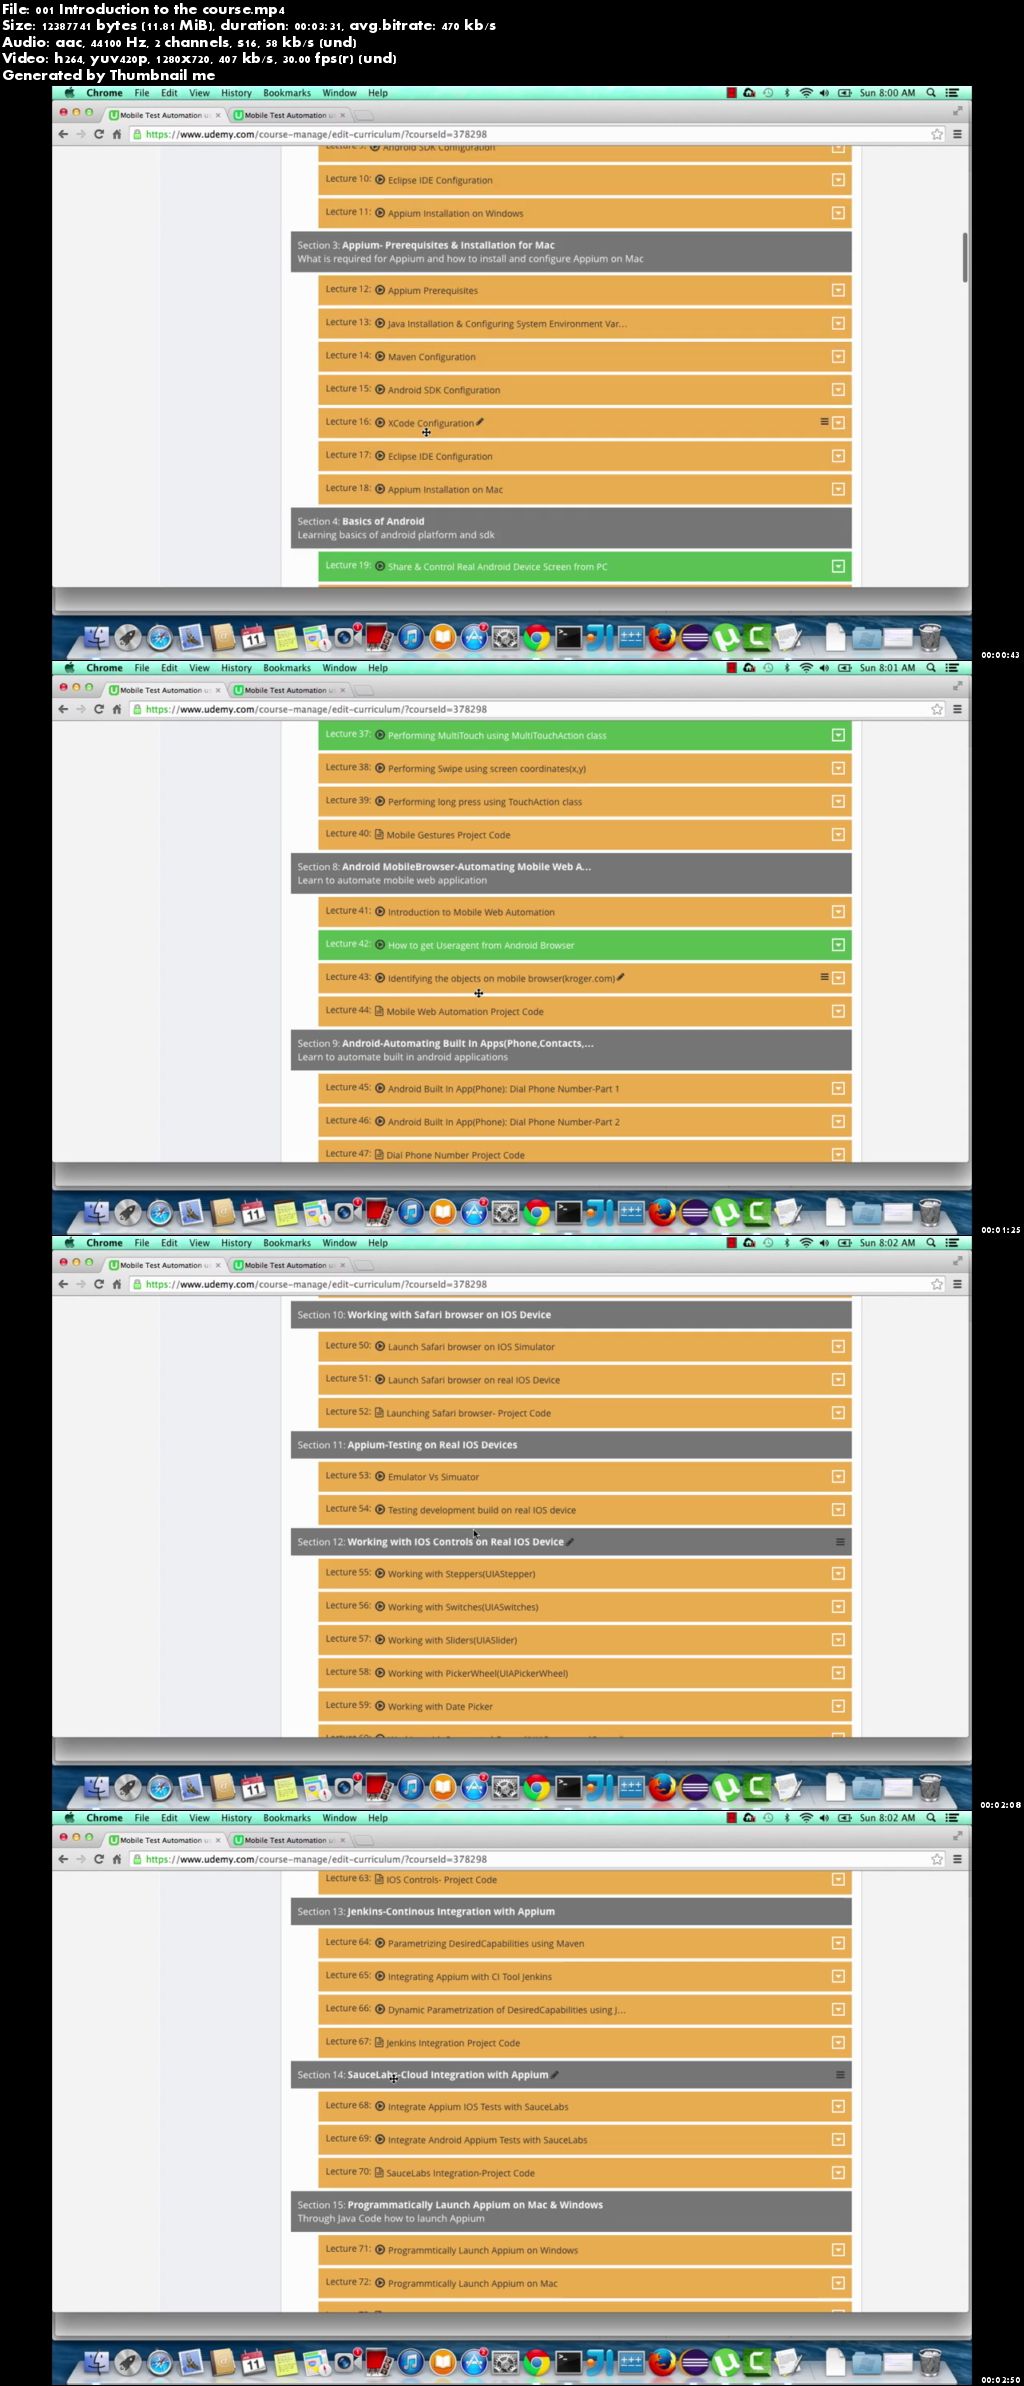The height and width of the screenshot is (2386, 1024).
Task: Click the edit pencil on Section 12 header
Action: click(570, 1541)
